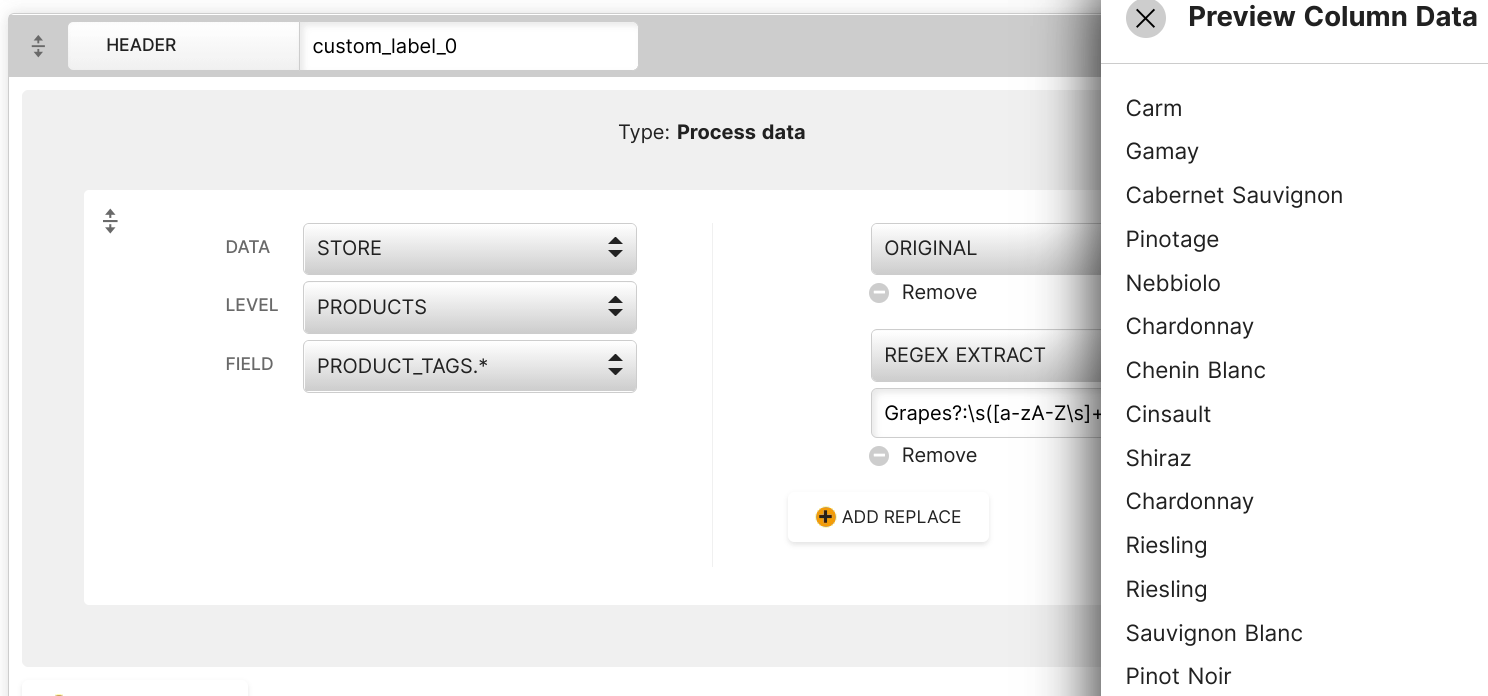
Task: Open the LEVEL dropdown showing PRODUCTS
Action: (470, 307)
